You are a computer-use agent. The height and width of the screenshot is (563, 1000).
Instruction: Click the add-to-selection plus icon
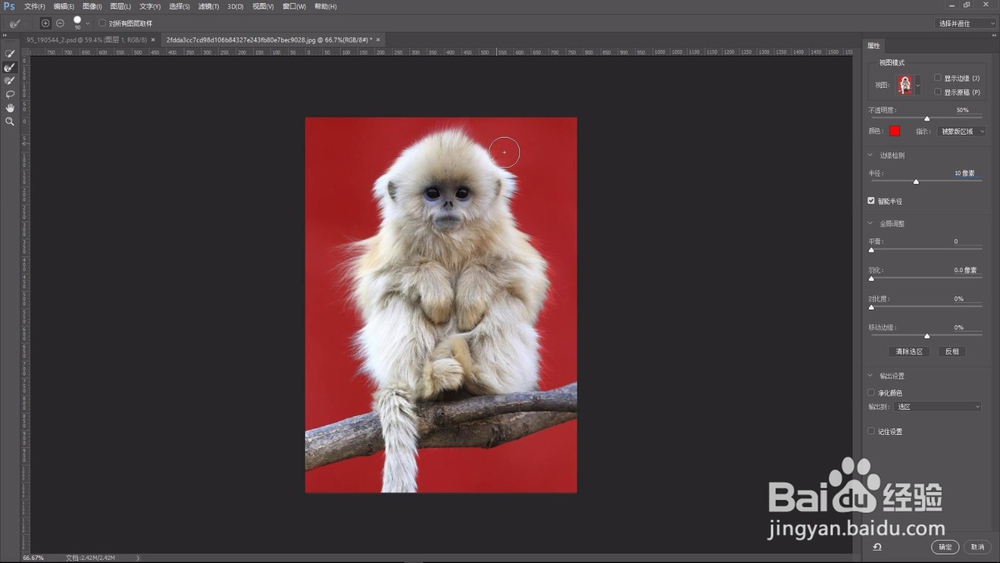pos(45,23)
